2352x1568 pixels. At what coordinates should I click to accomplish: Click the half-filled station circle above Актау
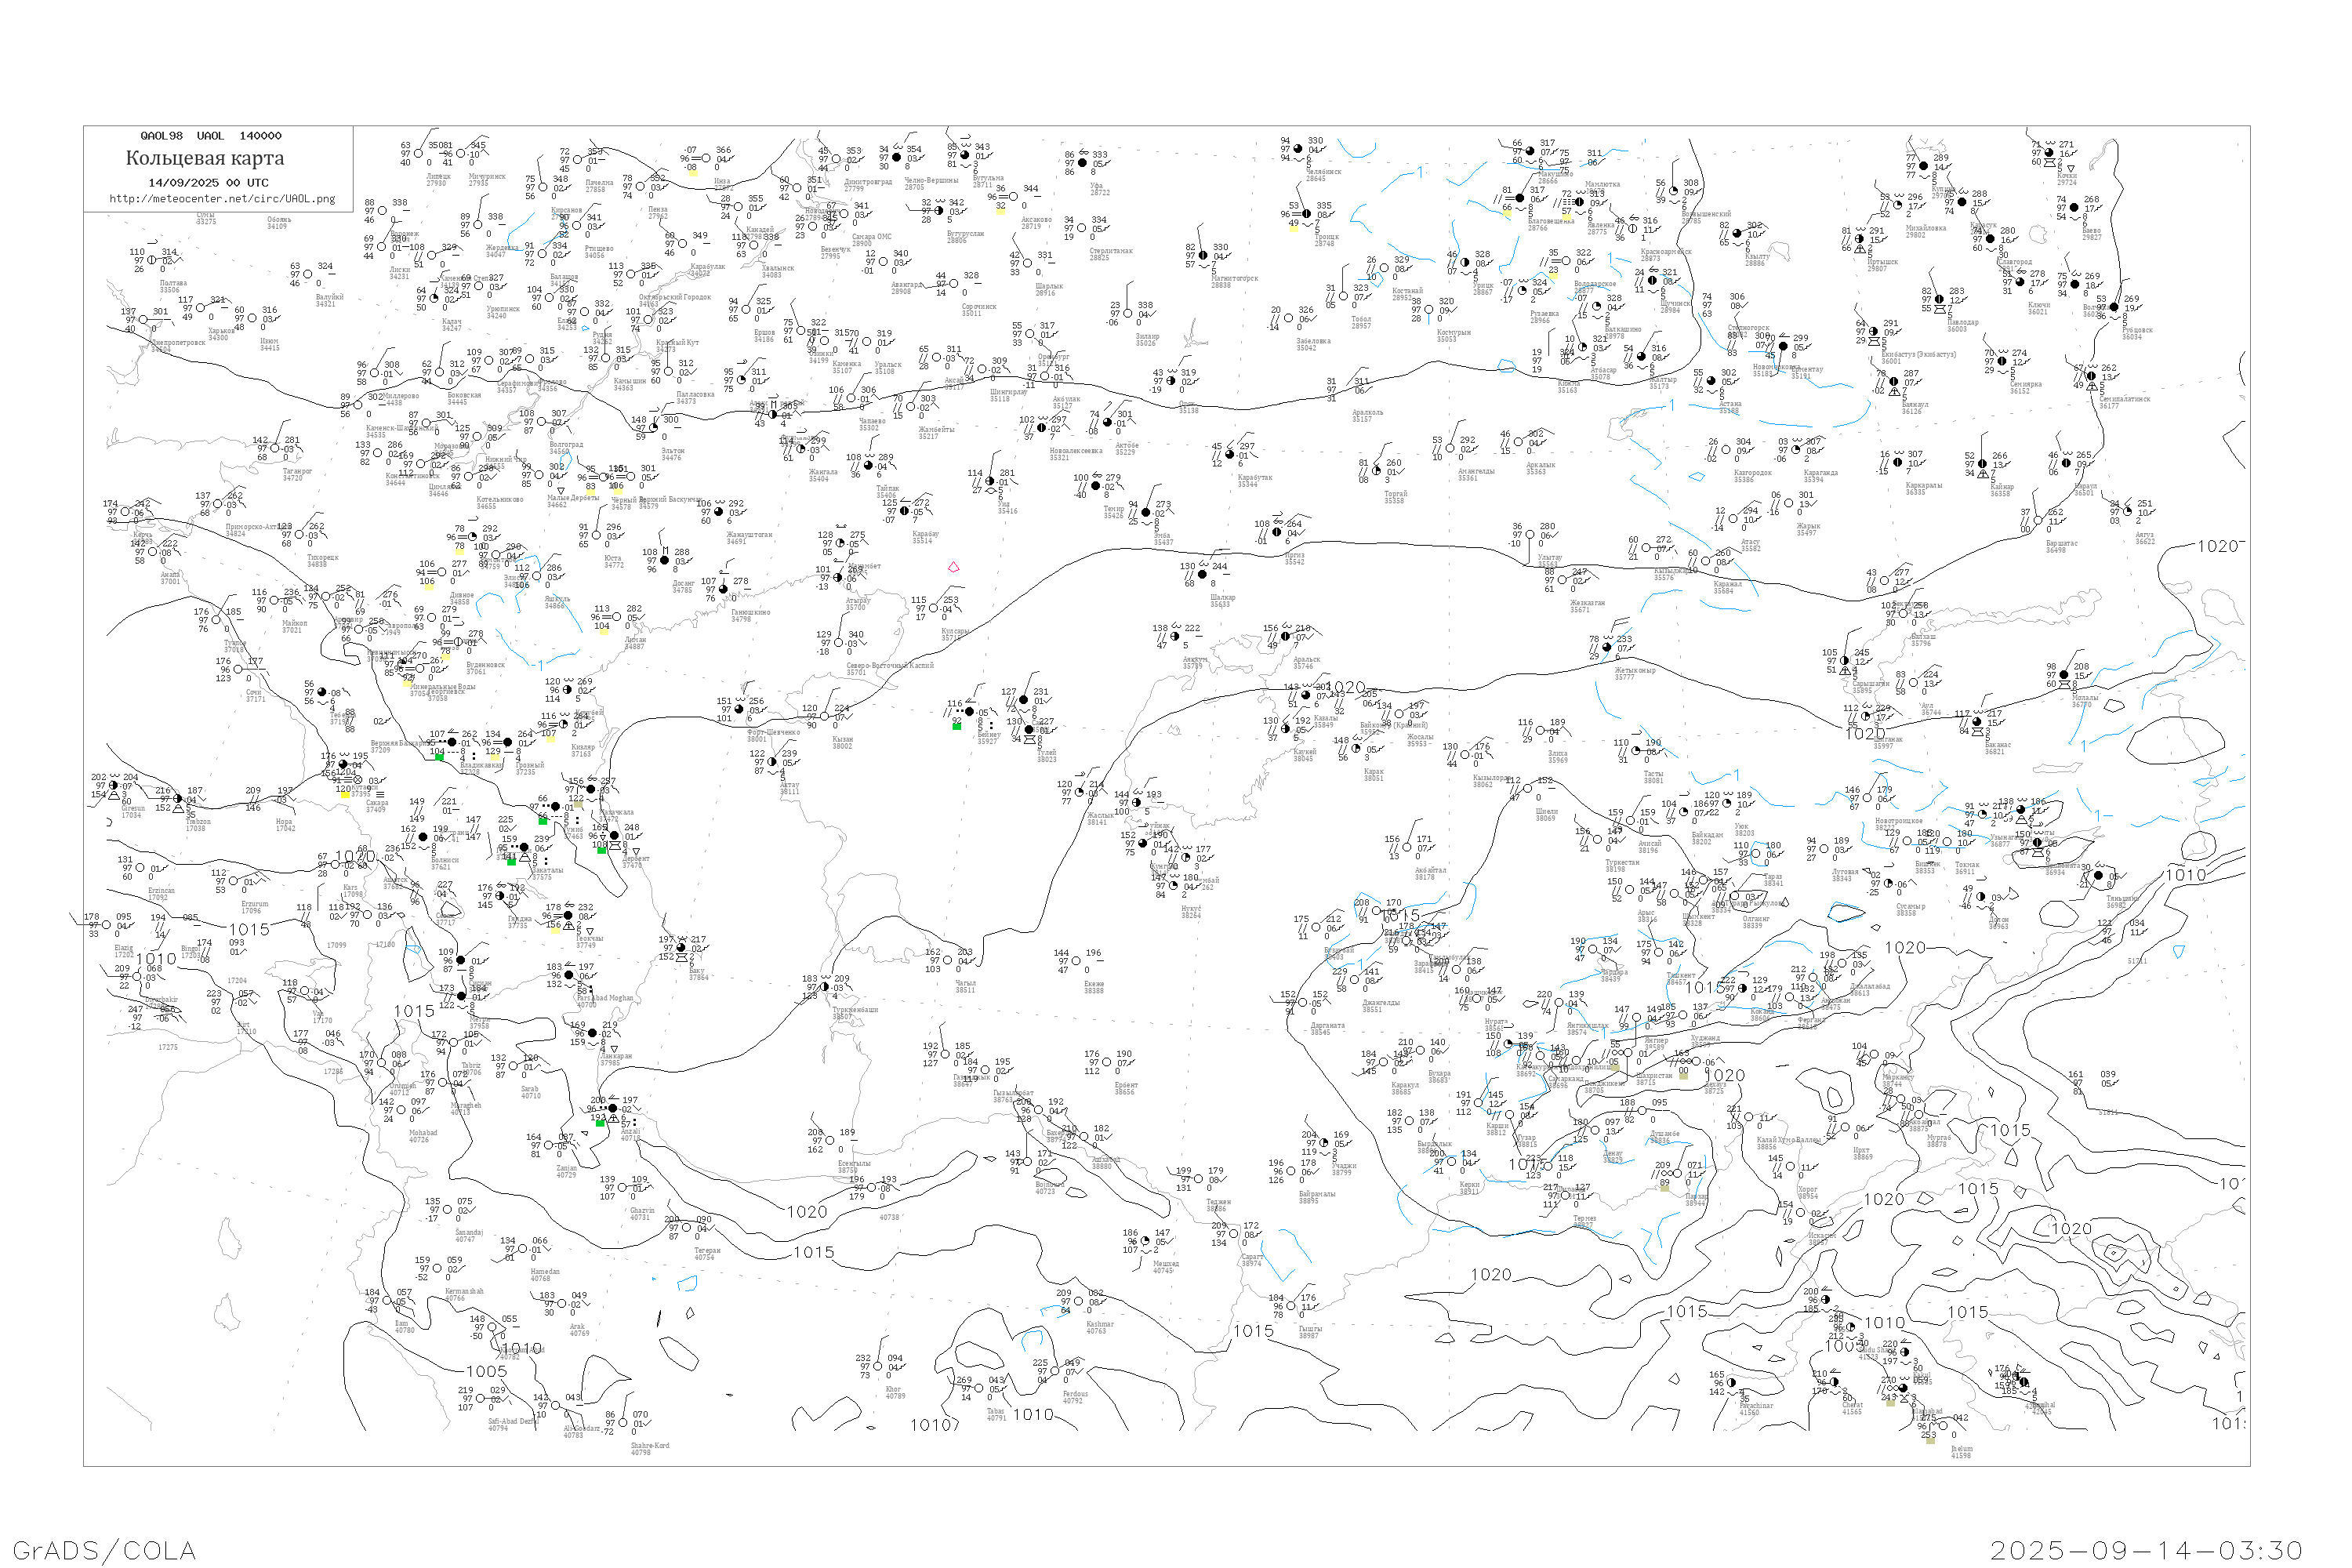coord(772,762)
